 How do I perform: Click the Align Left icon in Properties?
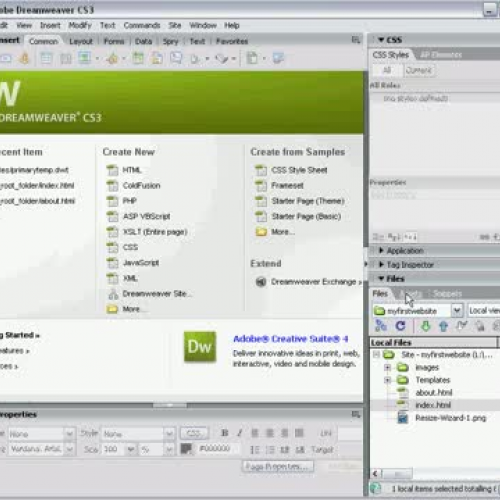[255, 433]
